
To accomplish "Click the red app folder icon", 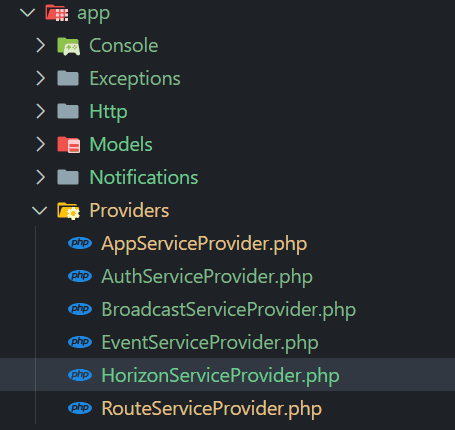I will 57,13.
